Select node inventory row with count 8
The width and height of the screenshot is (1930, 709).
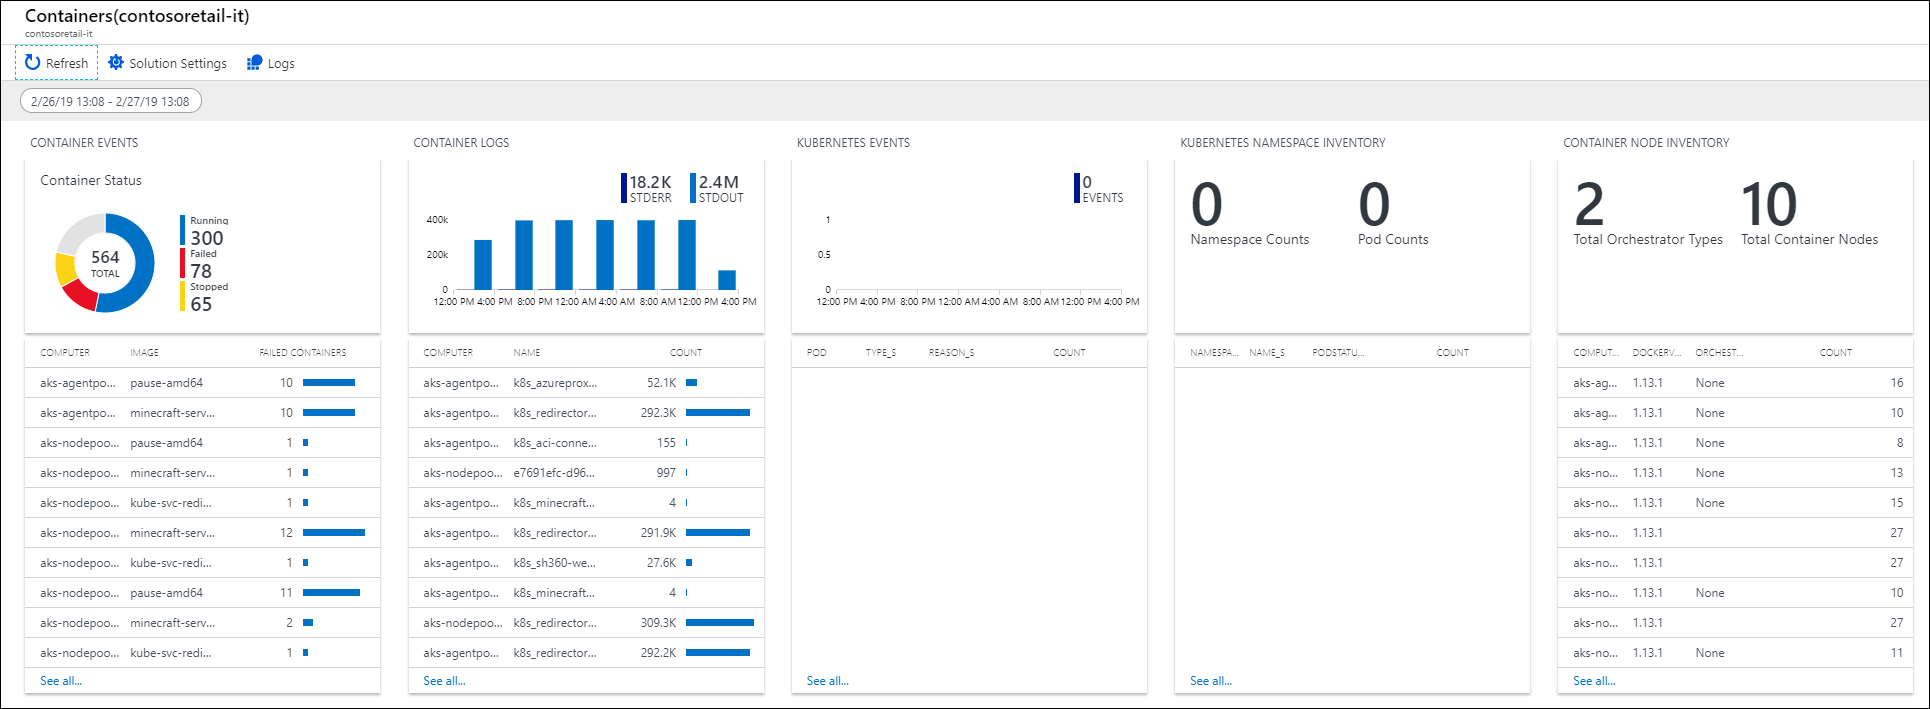pos(1735,443)
